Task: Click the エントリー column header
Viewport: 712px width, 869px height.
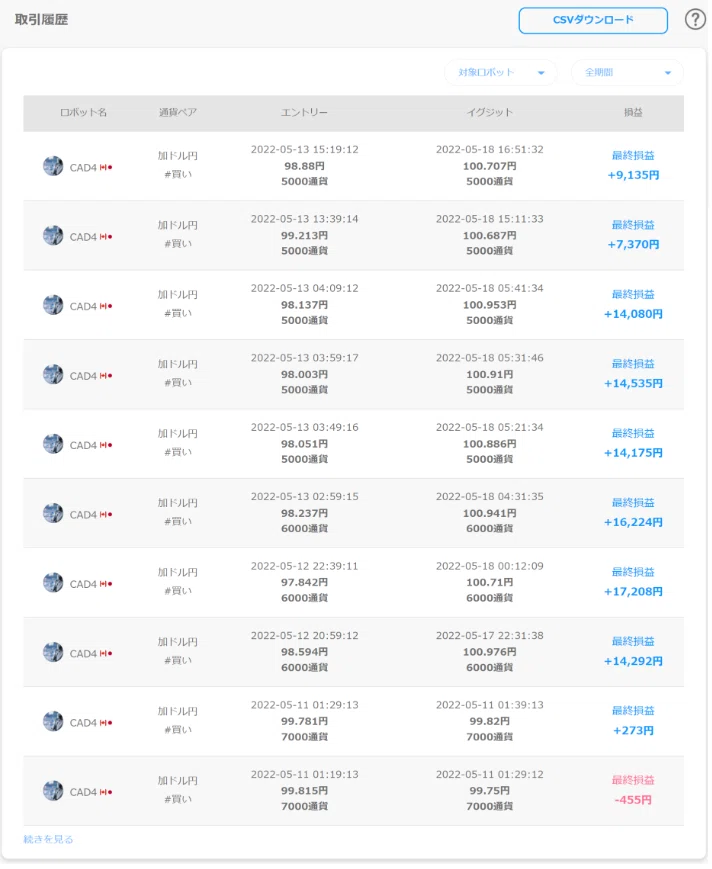Action: coord(304,113)
